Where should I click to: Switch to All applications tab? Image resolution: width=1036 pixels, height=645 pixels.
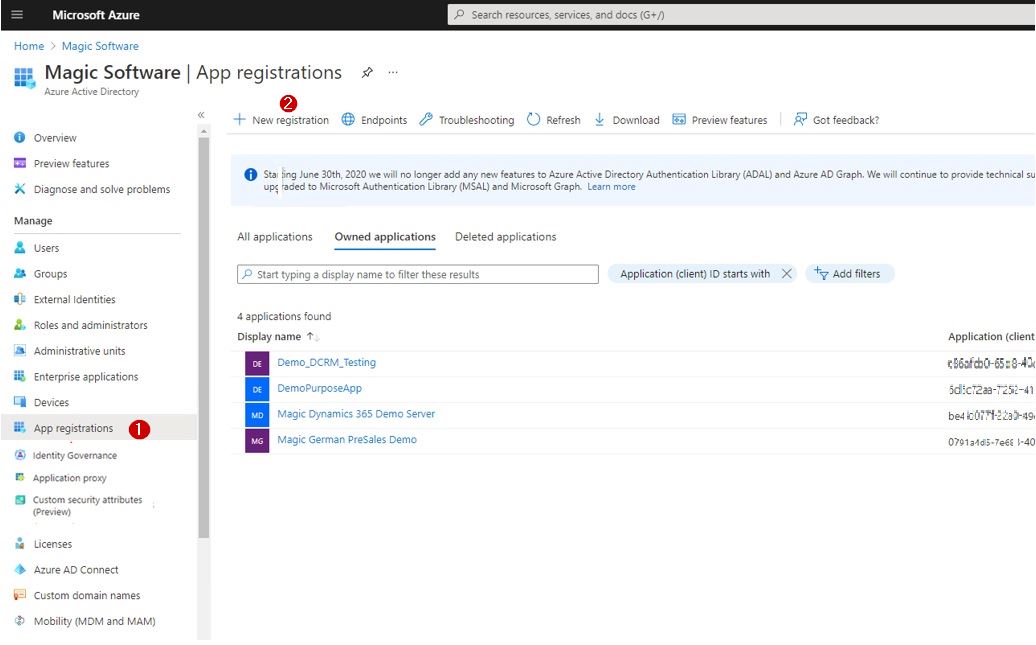pyautogui.click(x=275, y=237)
